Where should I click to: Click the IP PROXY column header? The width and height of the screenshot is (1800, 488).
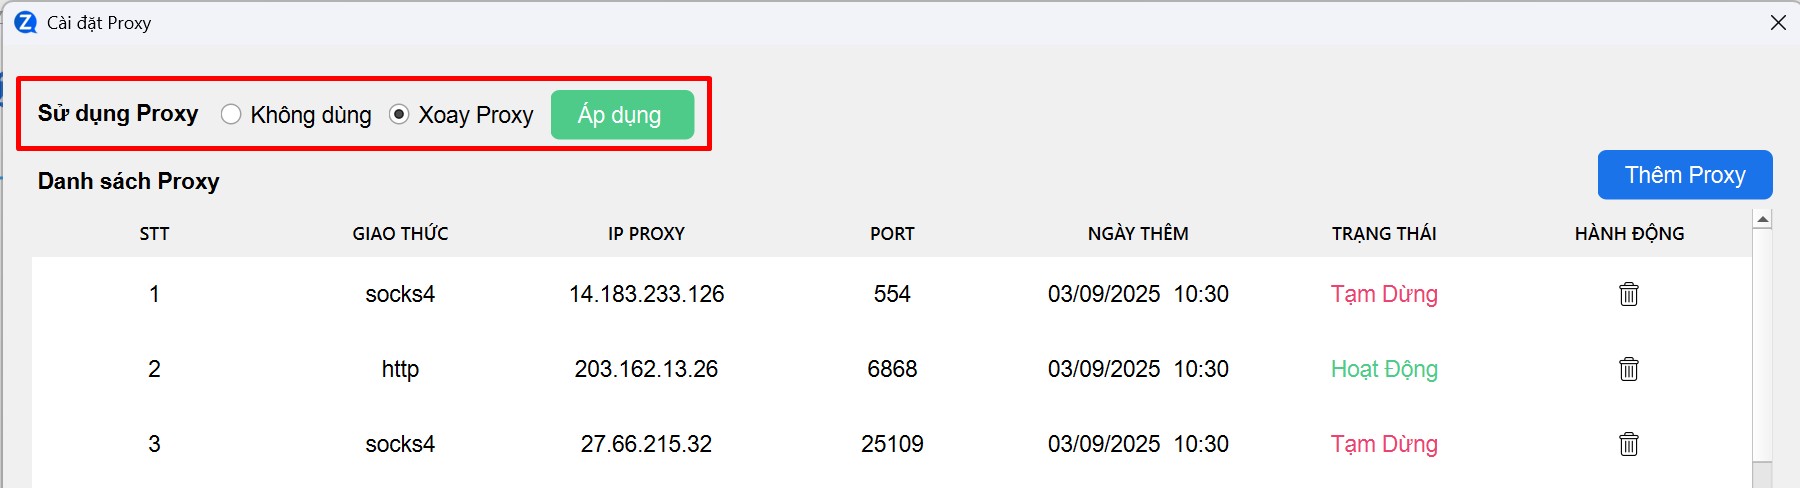tap(646, 234)
